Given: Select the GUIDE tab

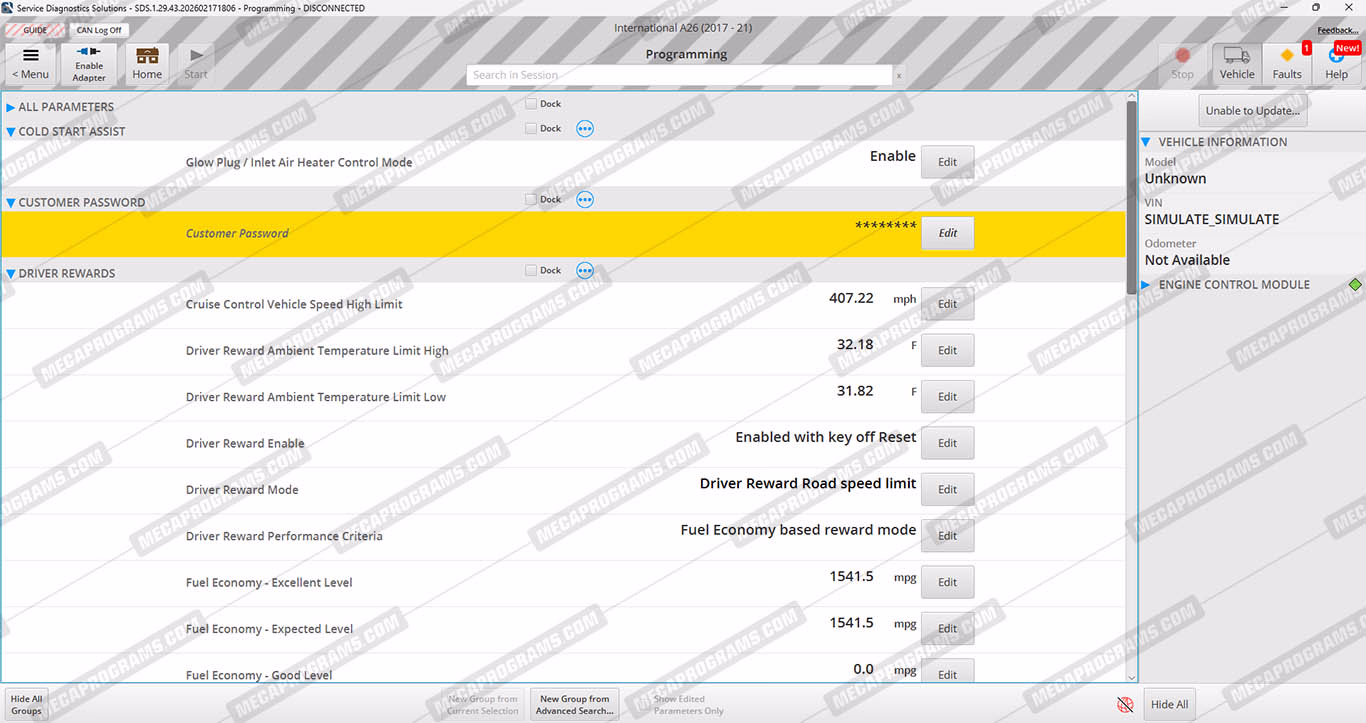Looking at the screenshot, I should pos(35,30).
